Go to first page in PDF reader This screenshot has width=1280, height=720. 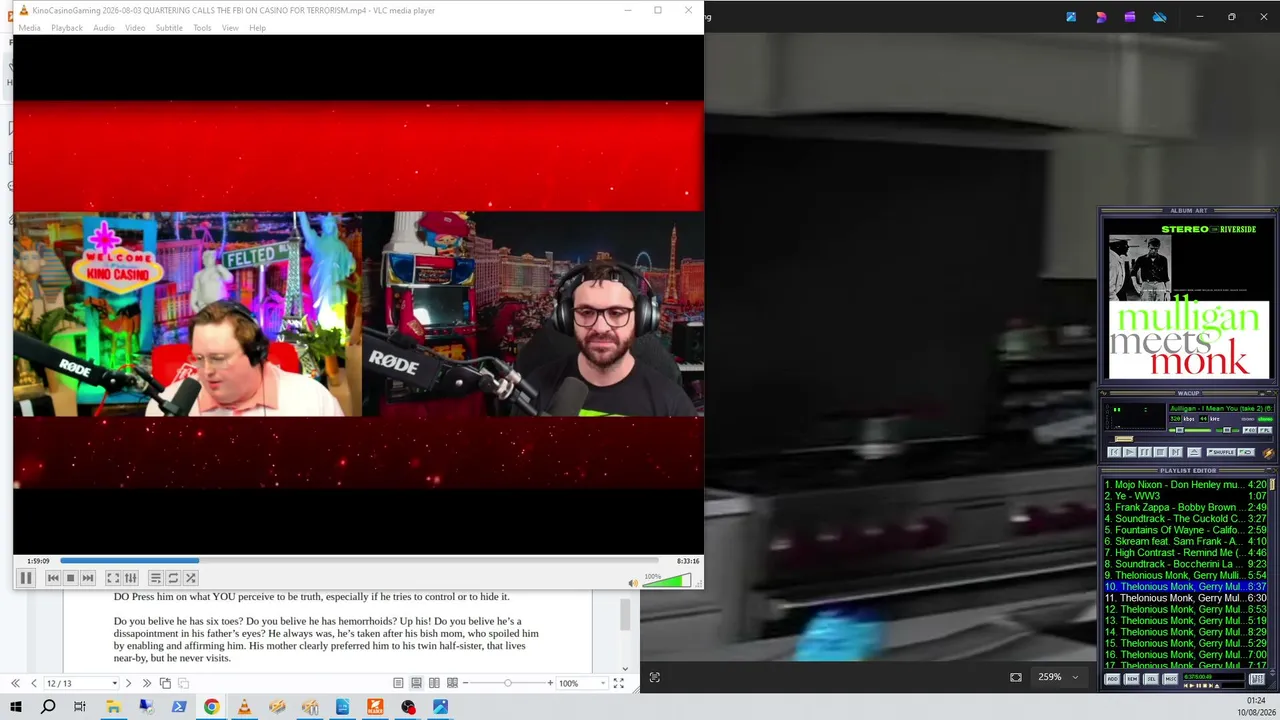tap(15, 683)
